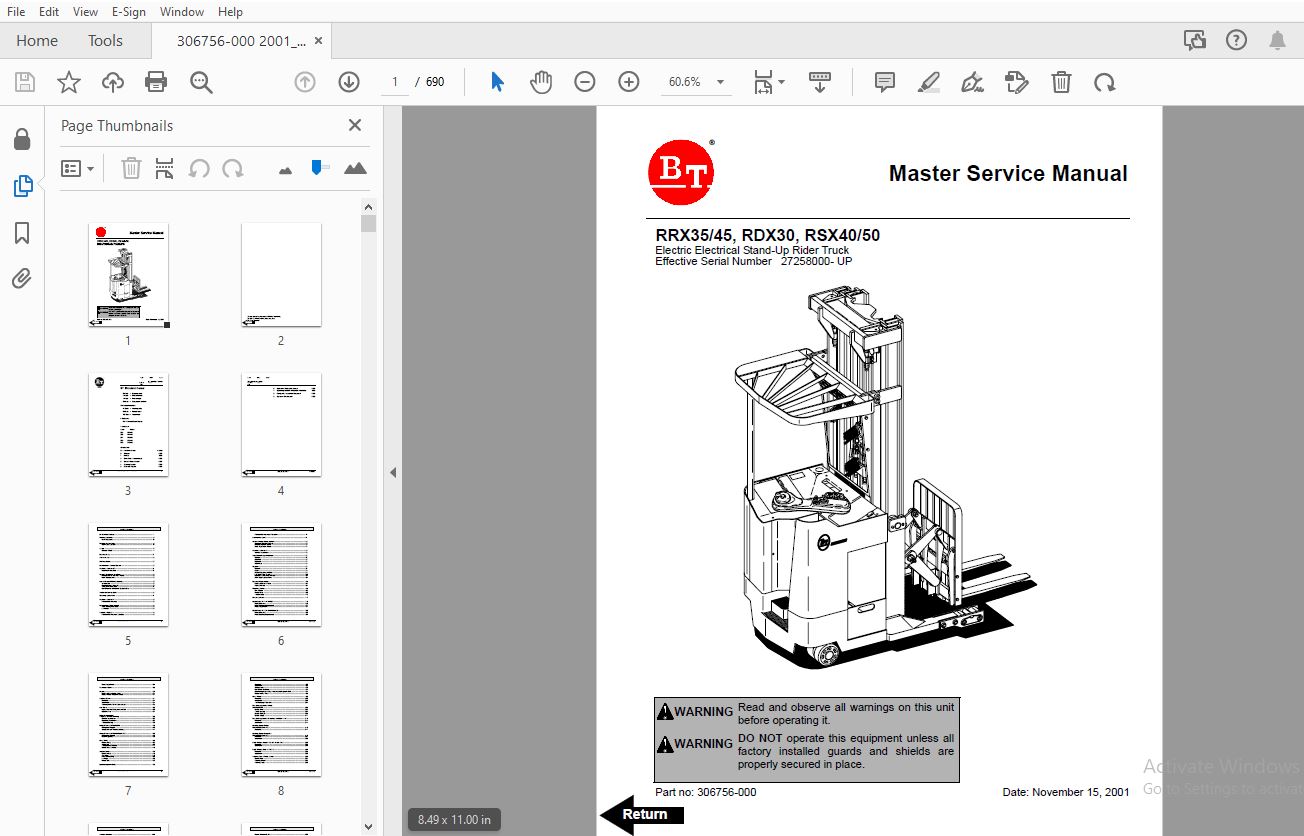Image resolution: width=1304 pixels, height=836 pixels.
Task: Collapse the navigation pane with the left triangle
Action: [x=393, y=472]
